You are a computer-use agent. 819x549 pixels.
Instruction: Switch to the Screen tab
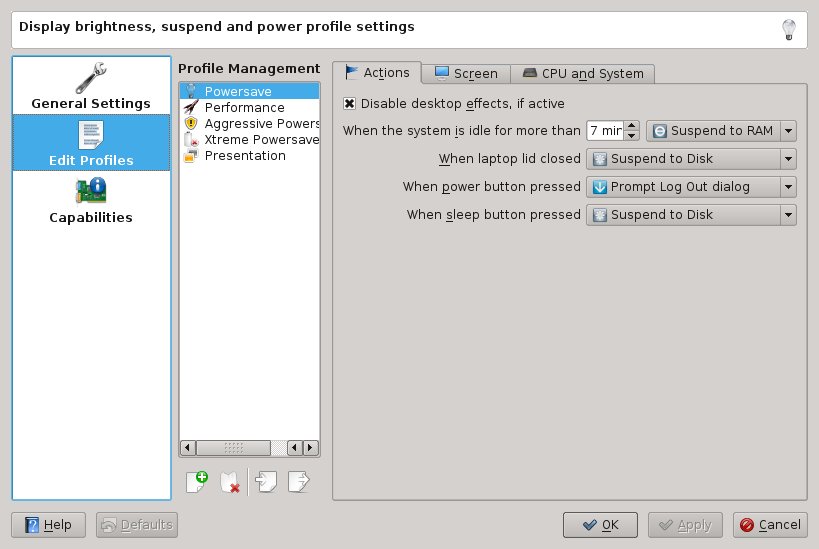pyautogui.click(x=466, y=73)
